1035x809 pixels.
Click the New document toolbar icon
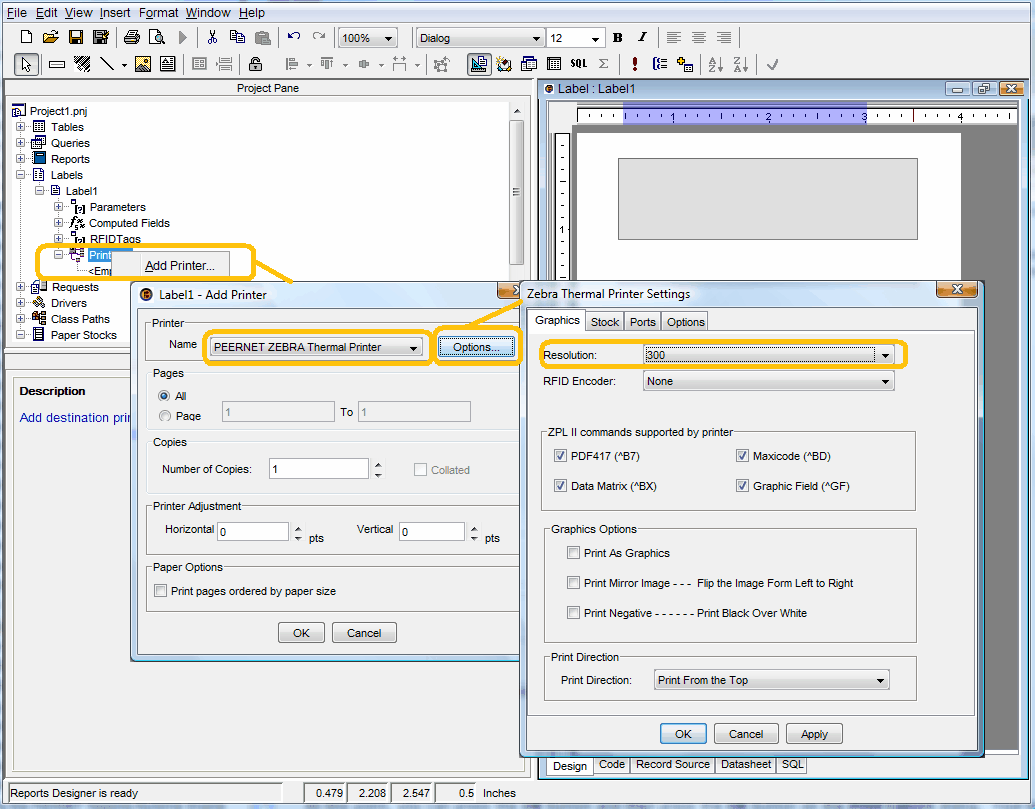tap(26, 38)
